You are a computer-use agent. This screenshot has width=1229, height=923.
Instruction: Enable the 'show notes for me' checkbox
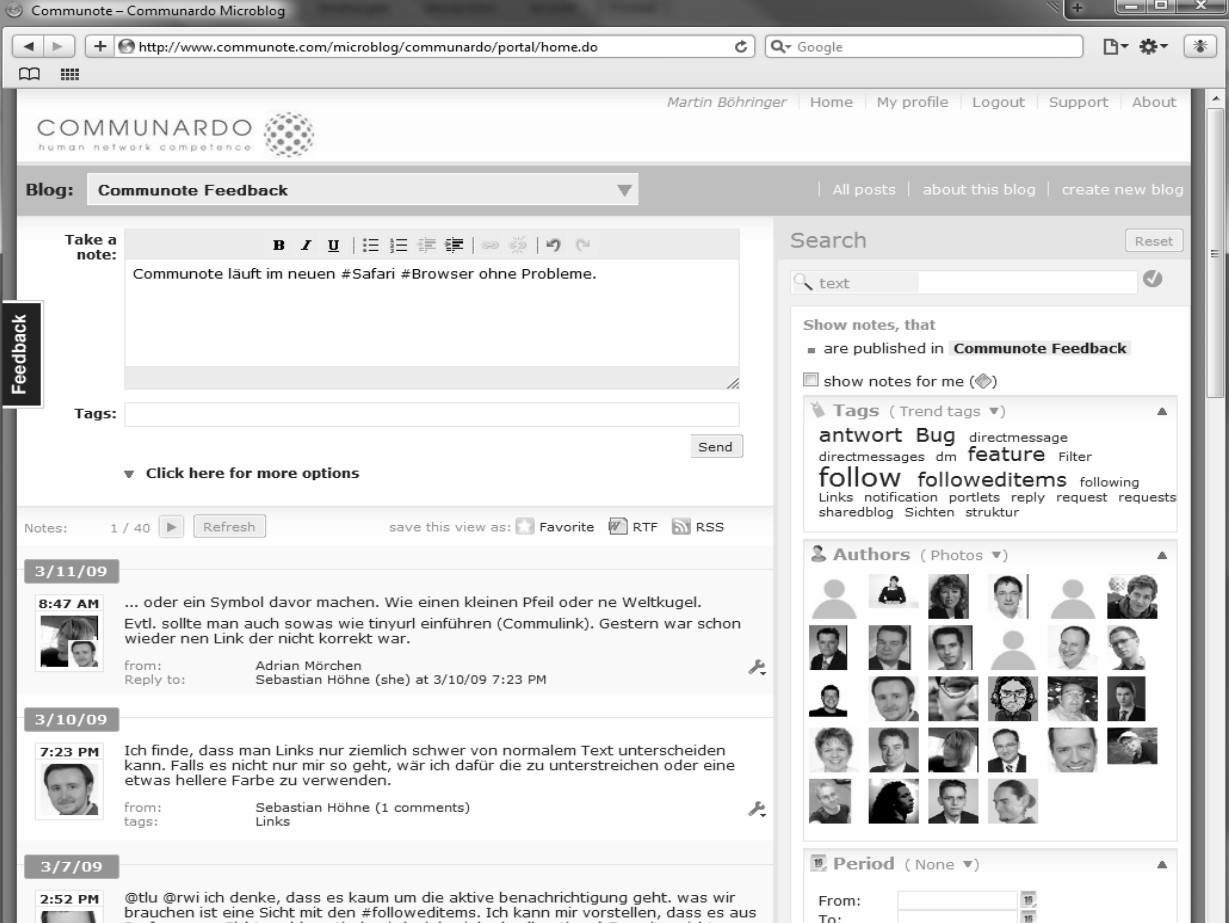812,380
